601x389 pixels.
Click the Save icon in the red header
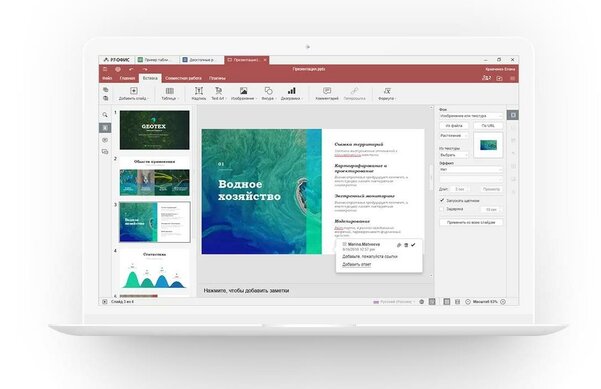pyautogui.click(x=105, y=69)
